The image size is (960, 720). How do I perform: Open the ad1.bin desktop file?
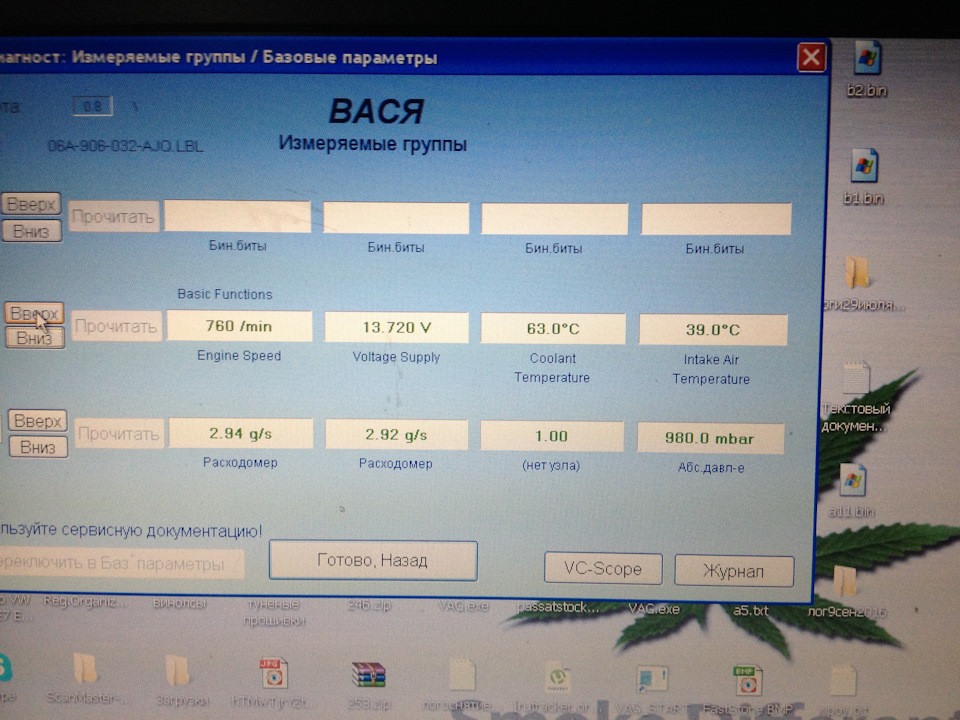point(852,481)
